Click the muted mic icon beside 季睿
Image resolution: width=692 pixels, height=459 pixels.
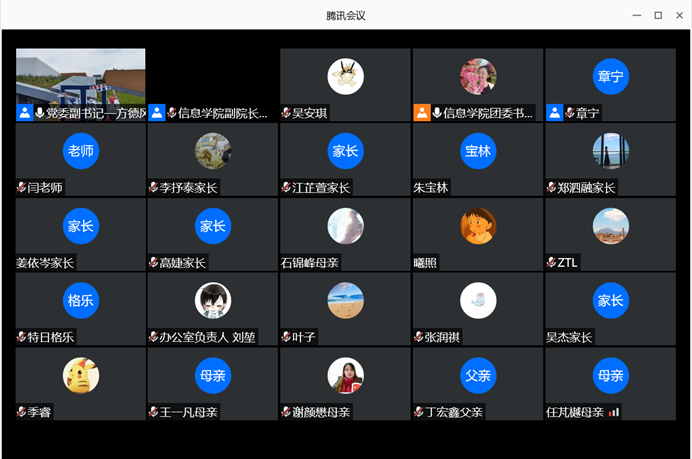click(x=21, y=412)
